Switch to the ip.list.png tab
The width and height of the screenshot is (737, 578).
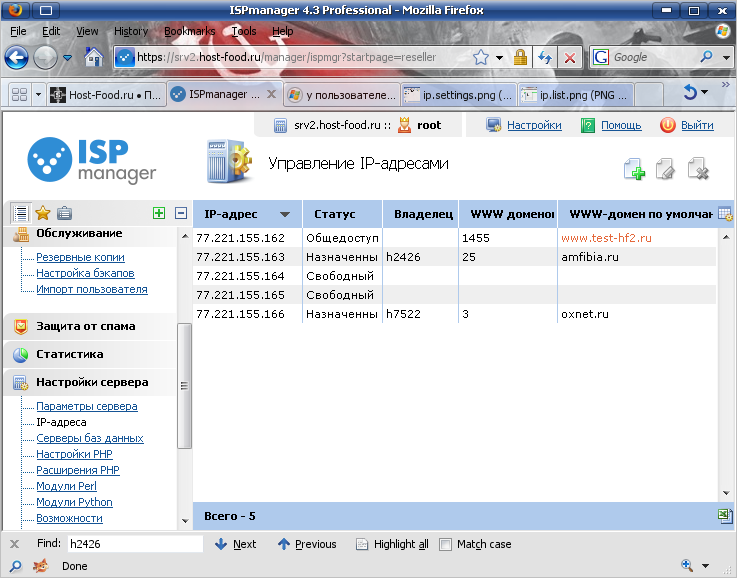pyautogui.click(x=575, y=94)
